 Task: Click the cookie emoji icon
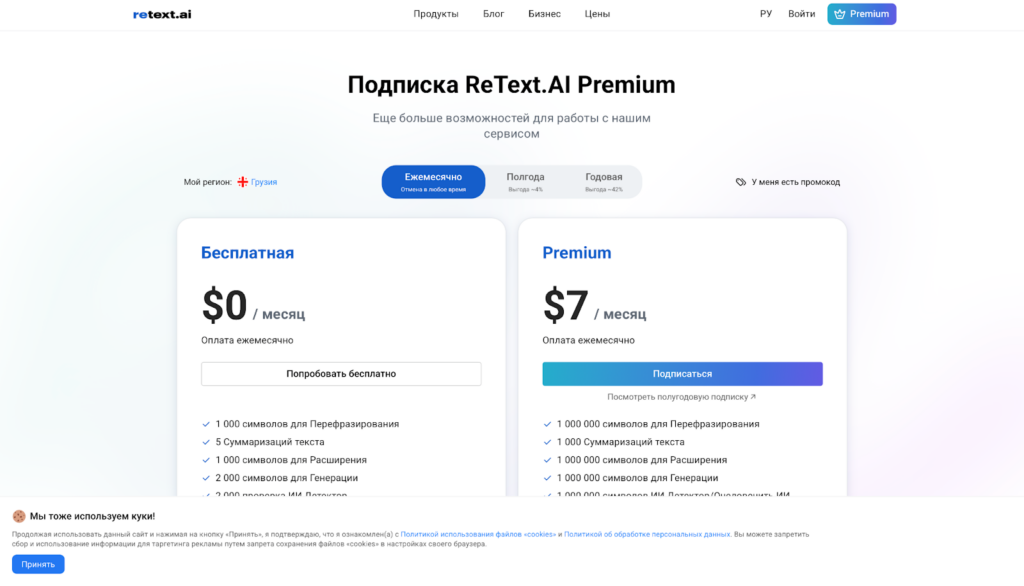pos(19,516)
